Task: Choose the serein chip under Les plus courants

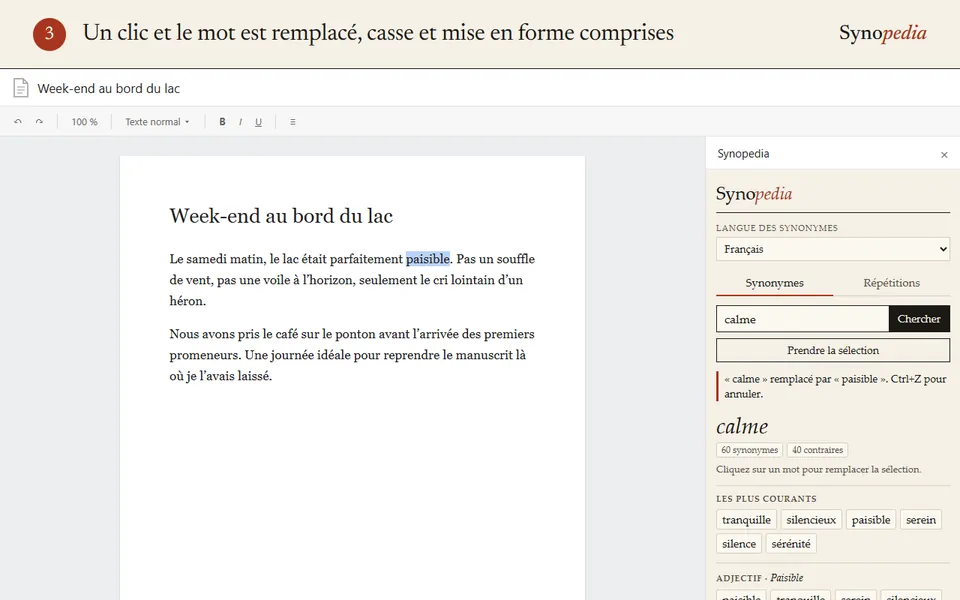Action: pyautogui.click(x=921, y=520)
